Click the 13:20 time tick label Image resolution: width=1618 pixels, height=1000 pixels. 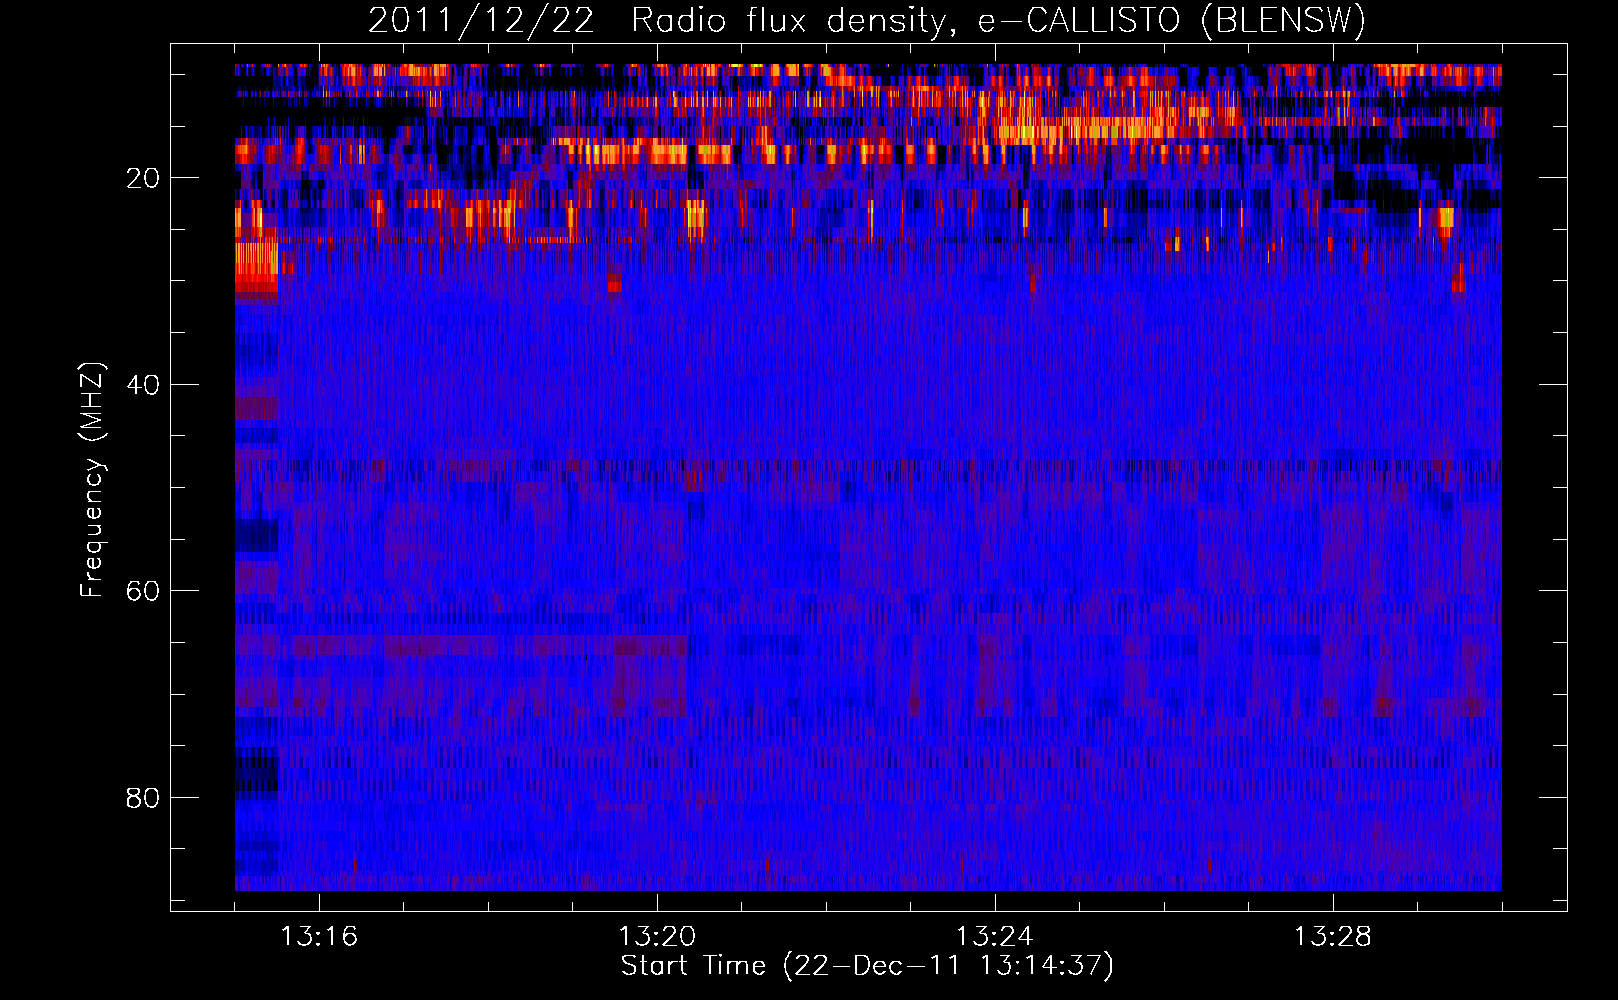(x=657, y=937)
